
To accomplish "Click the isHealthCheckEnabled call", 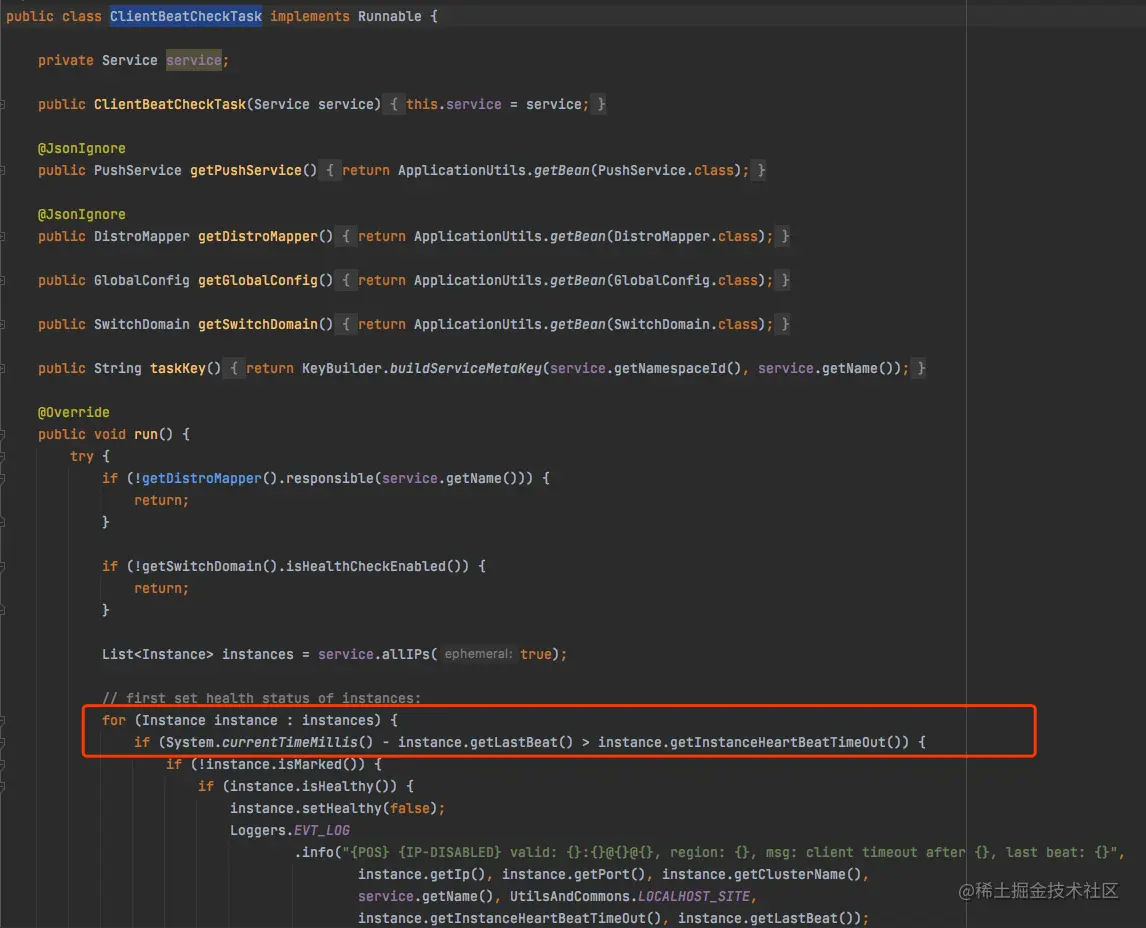I will [x=365, y=566].
